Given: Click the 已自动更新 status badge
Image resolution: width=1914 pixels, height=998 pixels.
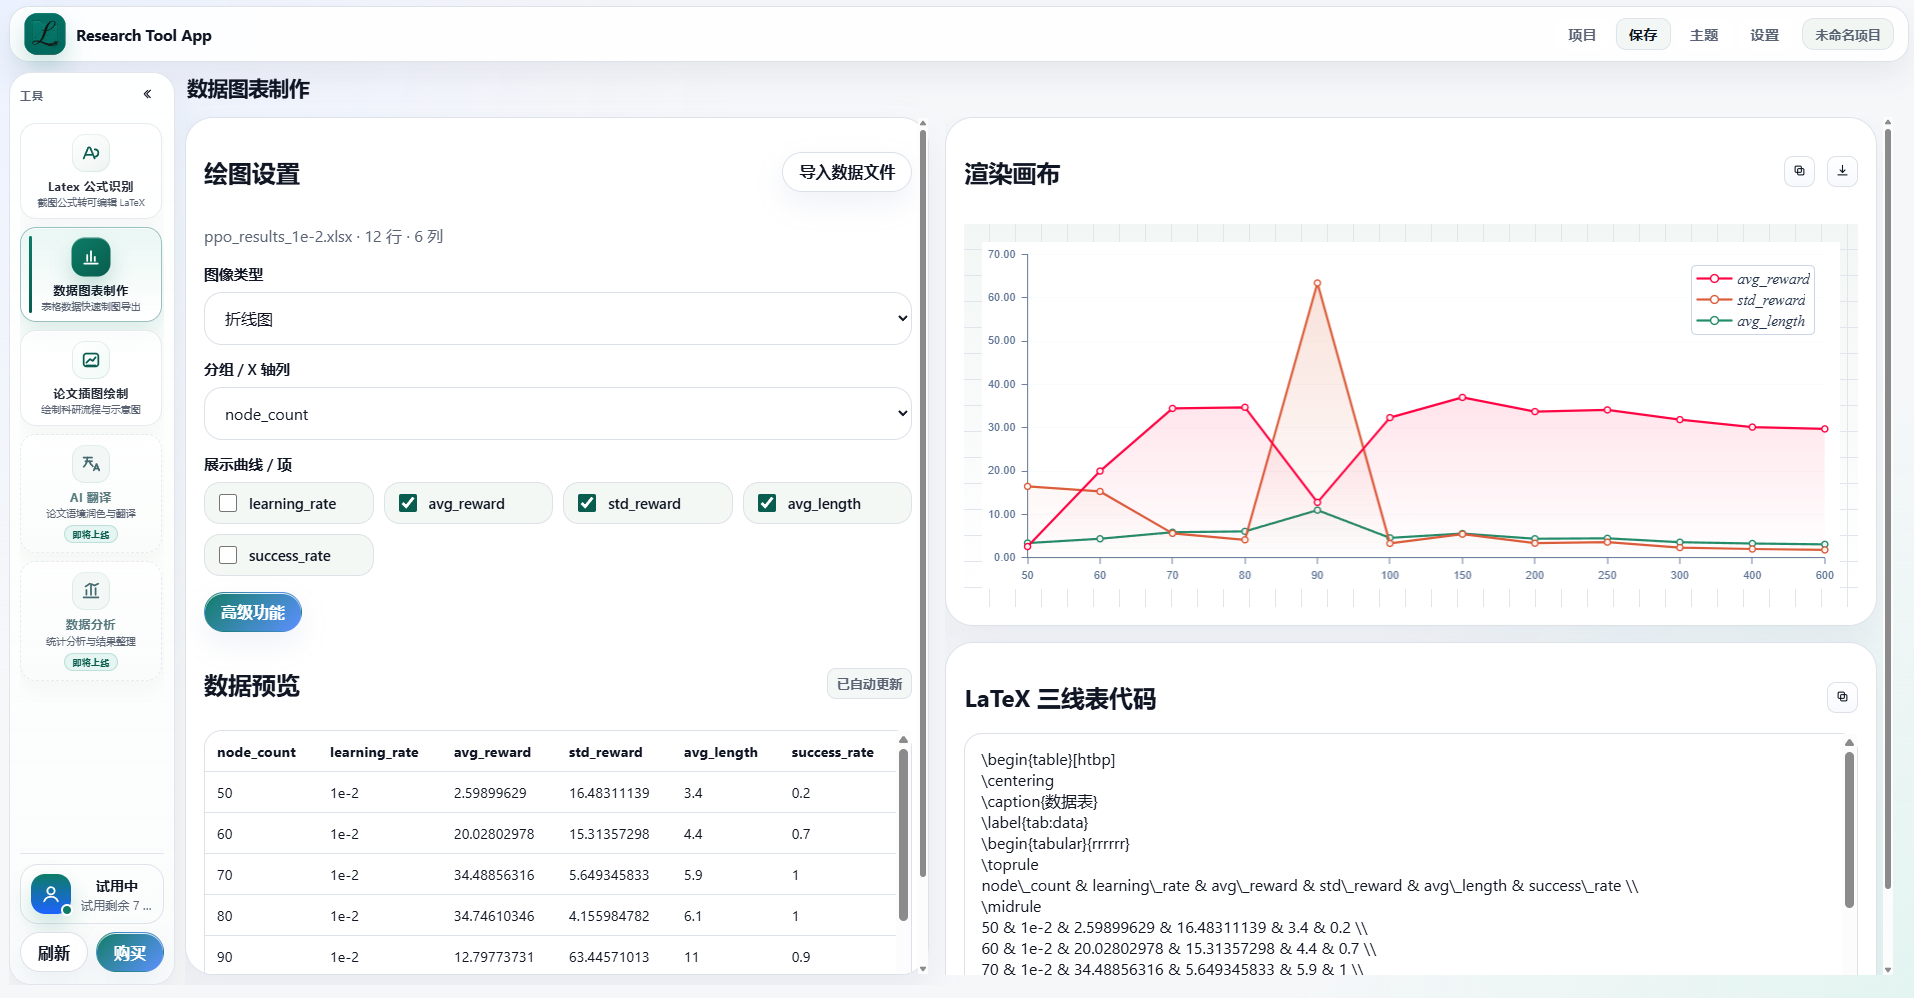Looking at the screenshot, I should pyautogui.click(x=869, y=684).
